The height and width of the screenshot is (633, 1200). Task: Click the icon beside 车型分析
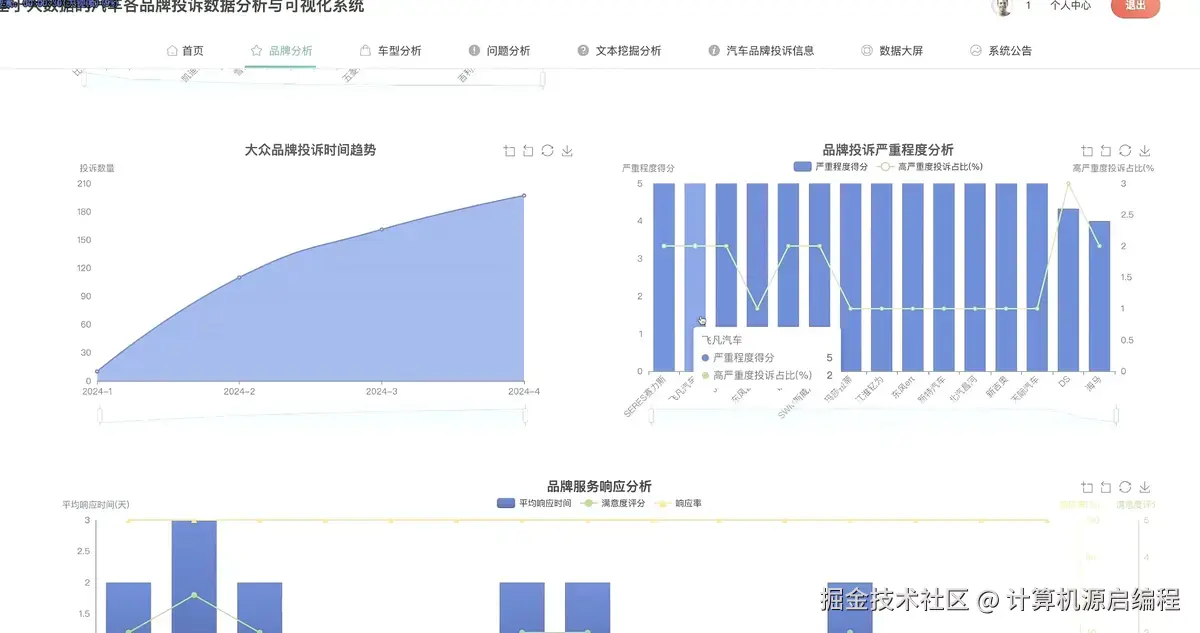click(x=365, y=50)
